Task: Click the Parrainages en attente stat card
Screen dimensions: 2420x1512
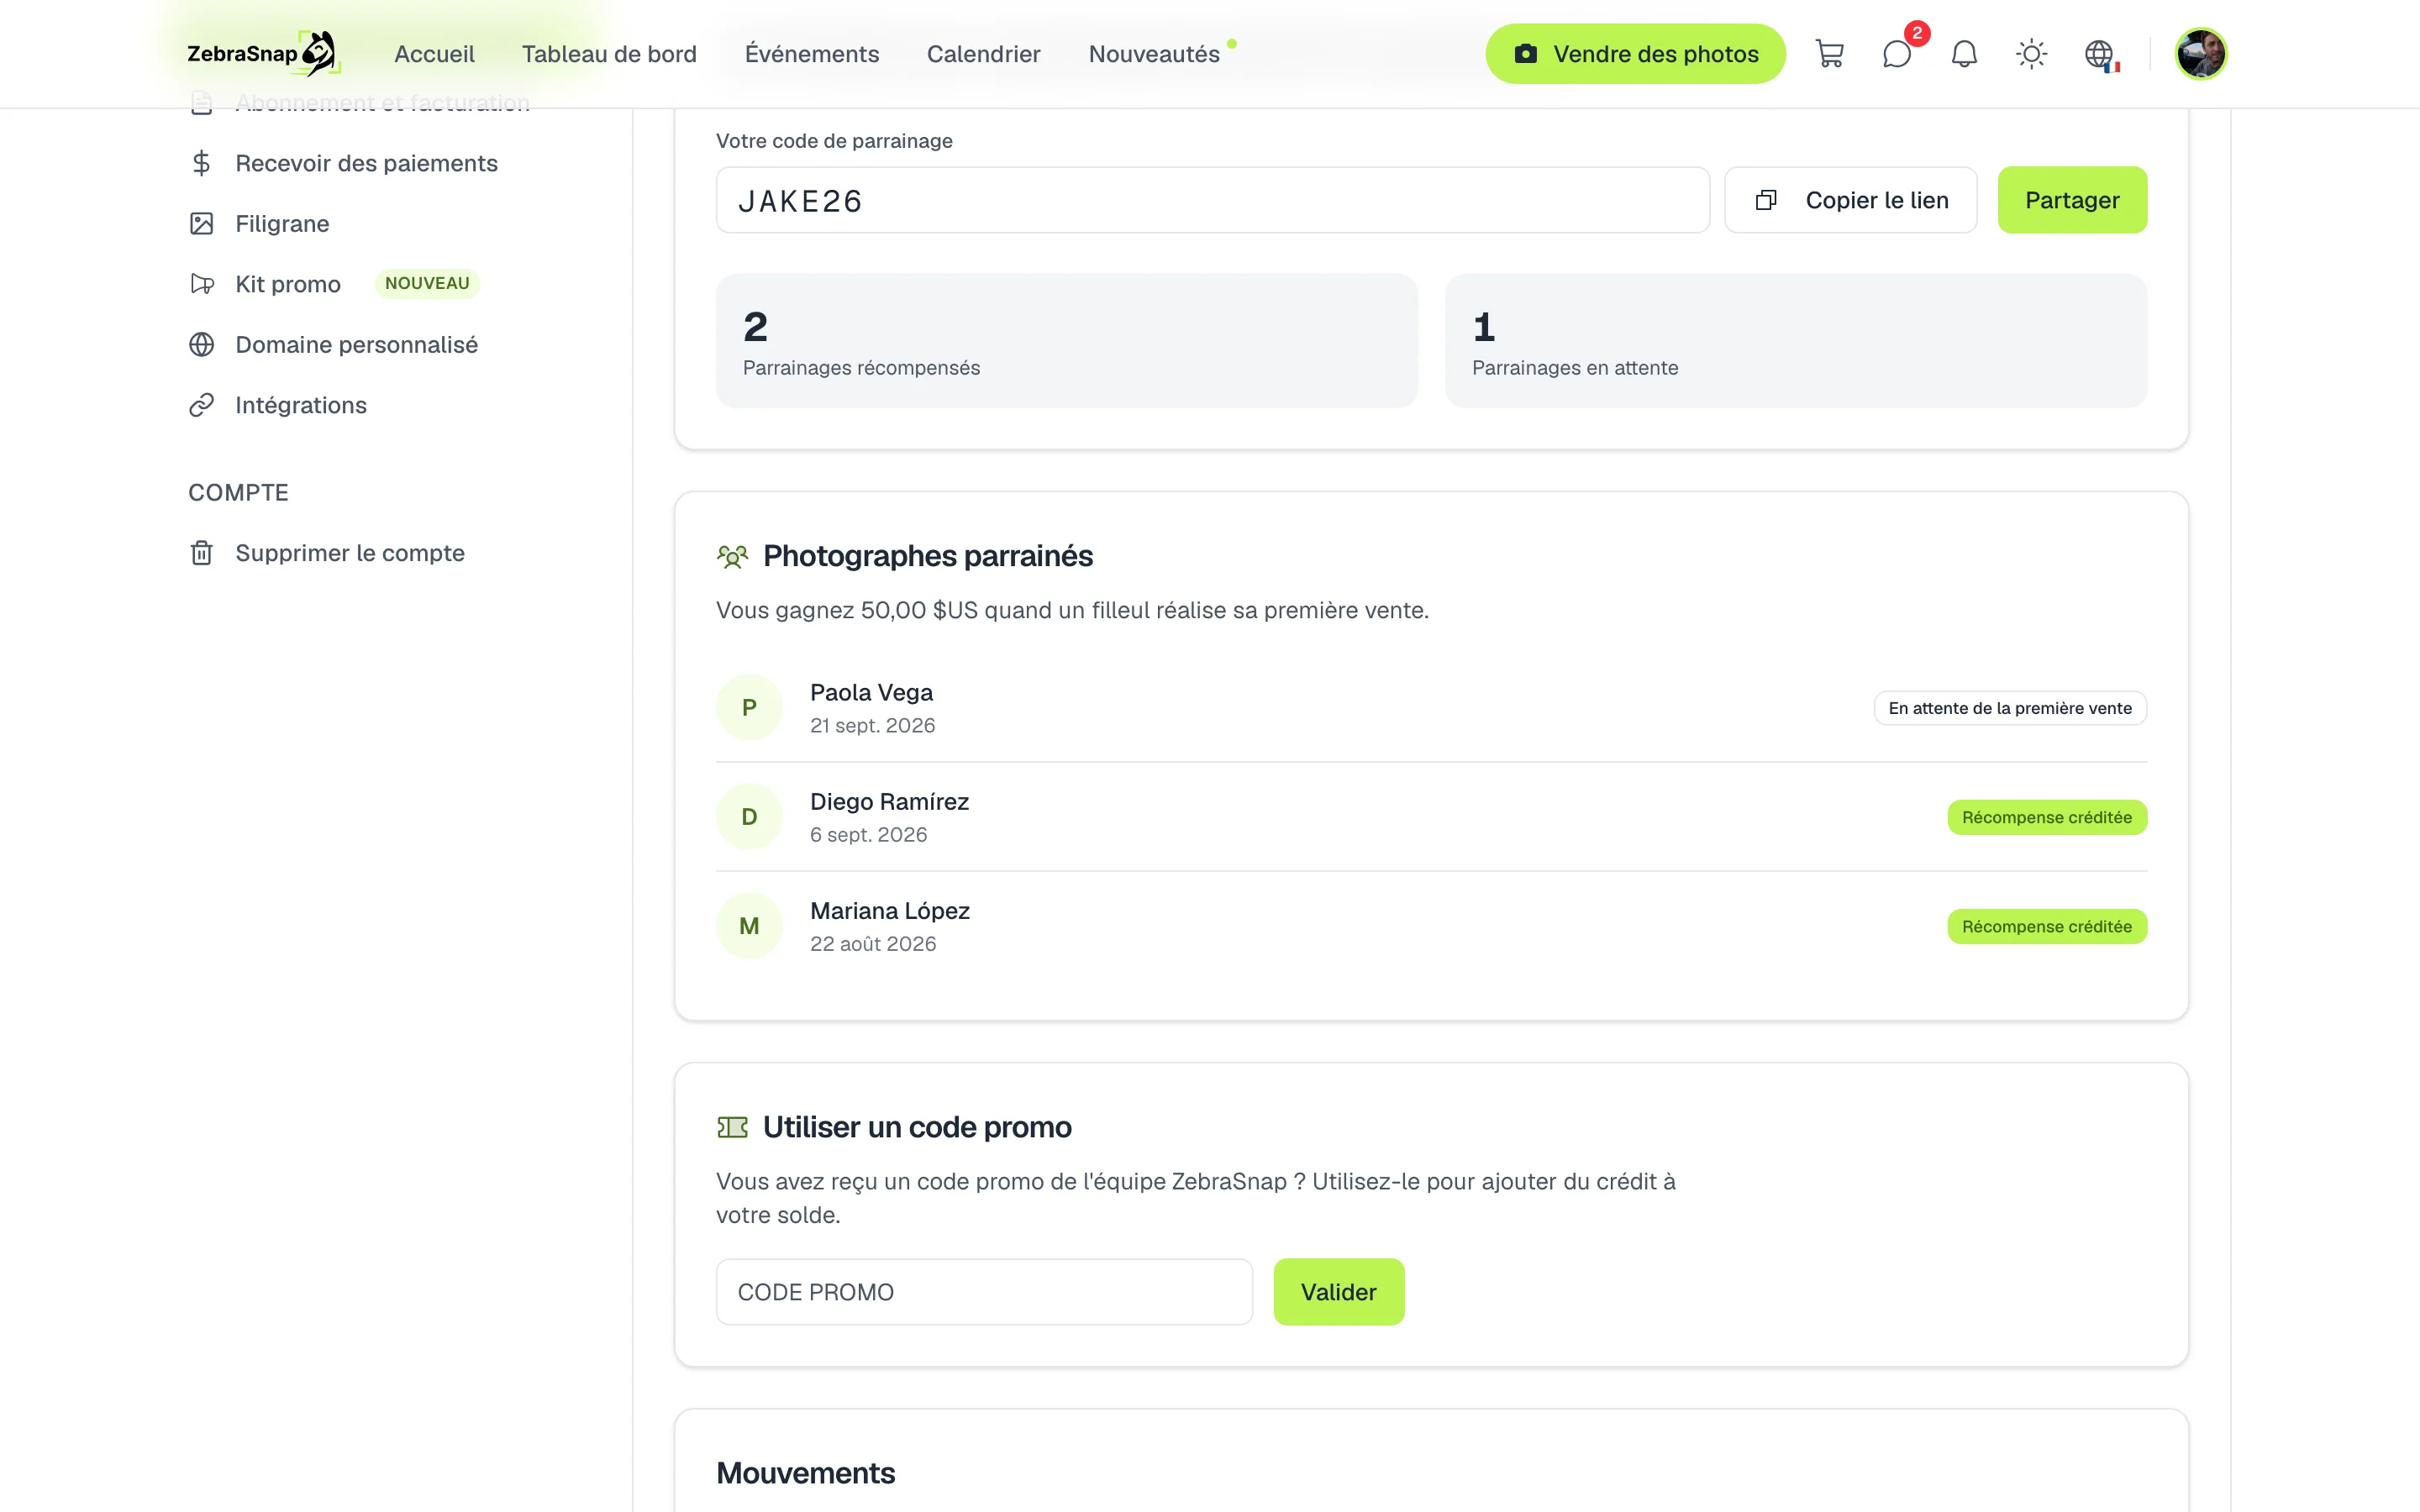Action: tap(1796, 341)
